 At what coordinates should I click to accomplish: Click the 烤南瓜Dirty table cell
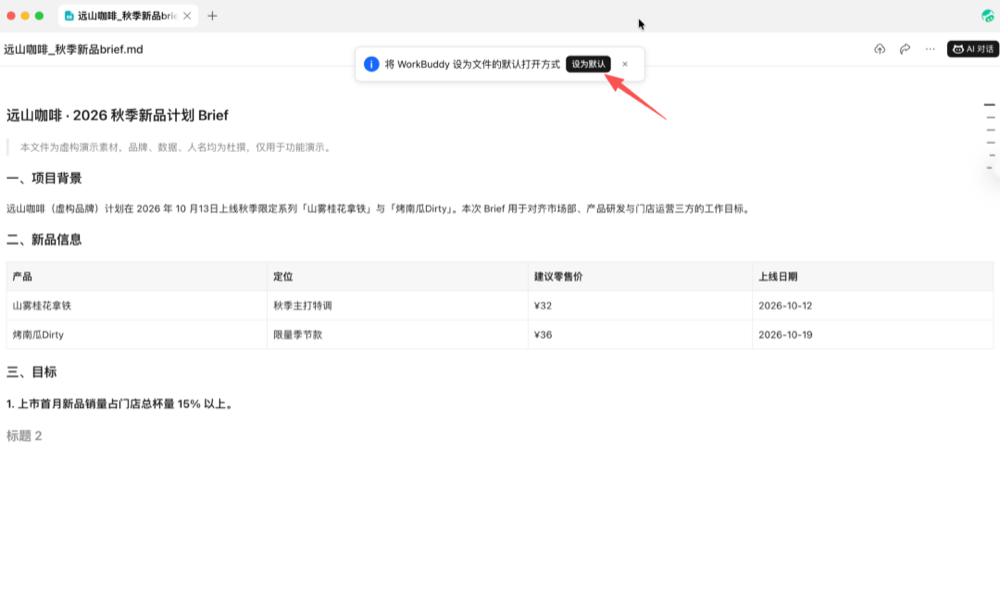click(136, 335)
